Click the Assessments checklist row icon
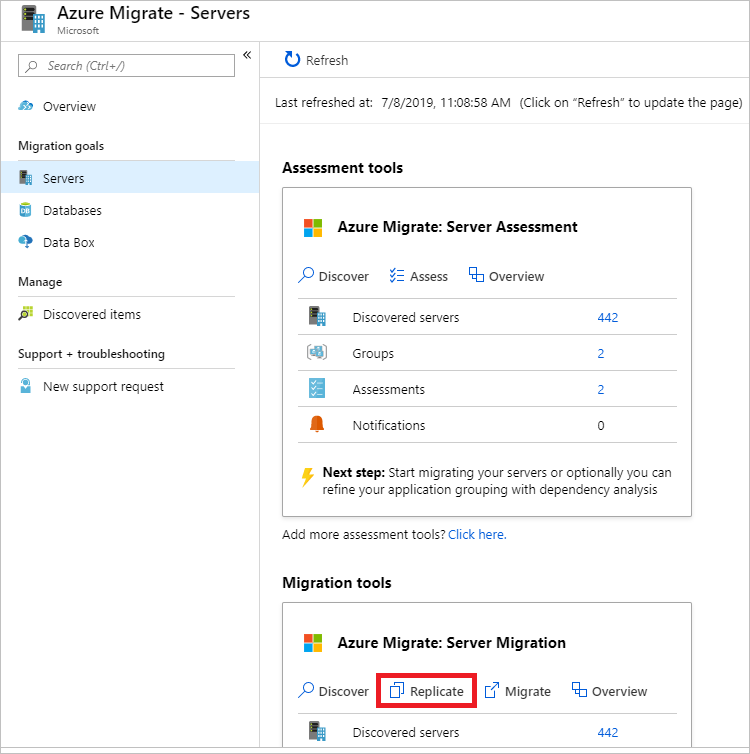Image resolution: width=750 pixels, height=754 pixels. coord(317,388)
